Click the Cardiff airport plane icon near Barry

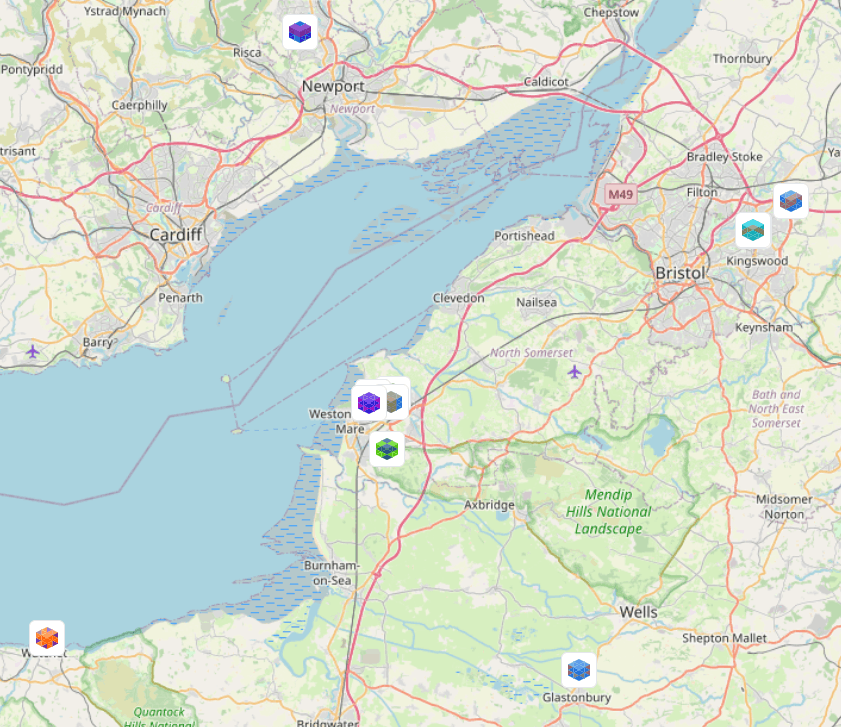[x=33, y=352]
